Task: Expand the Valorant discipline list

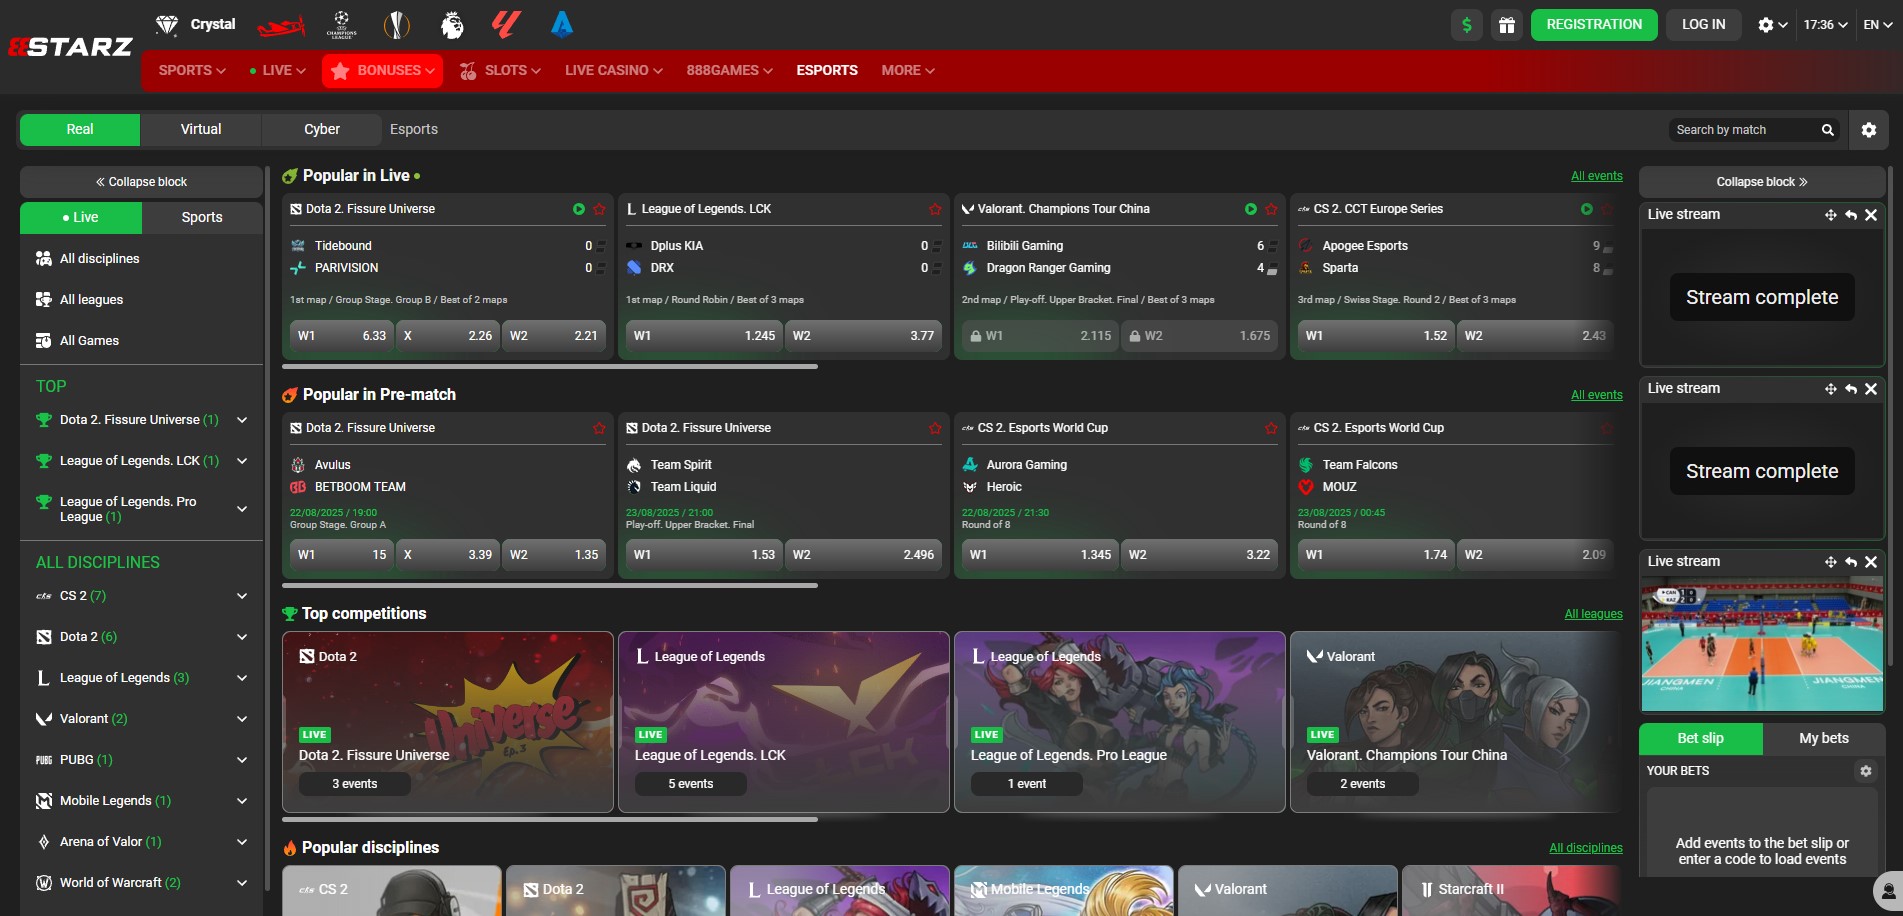Action: tap(242, 719)
